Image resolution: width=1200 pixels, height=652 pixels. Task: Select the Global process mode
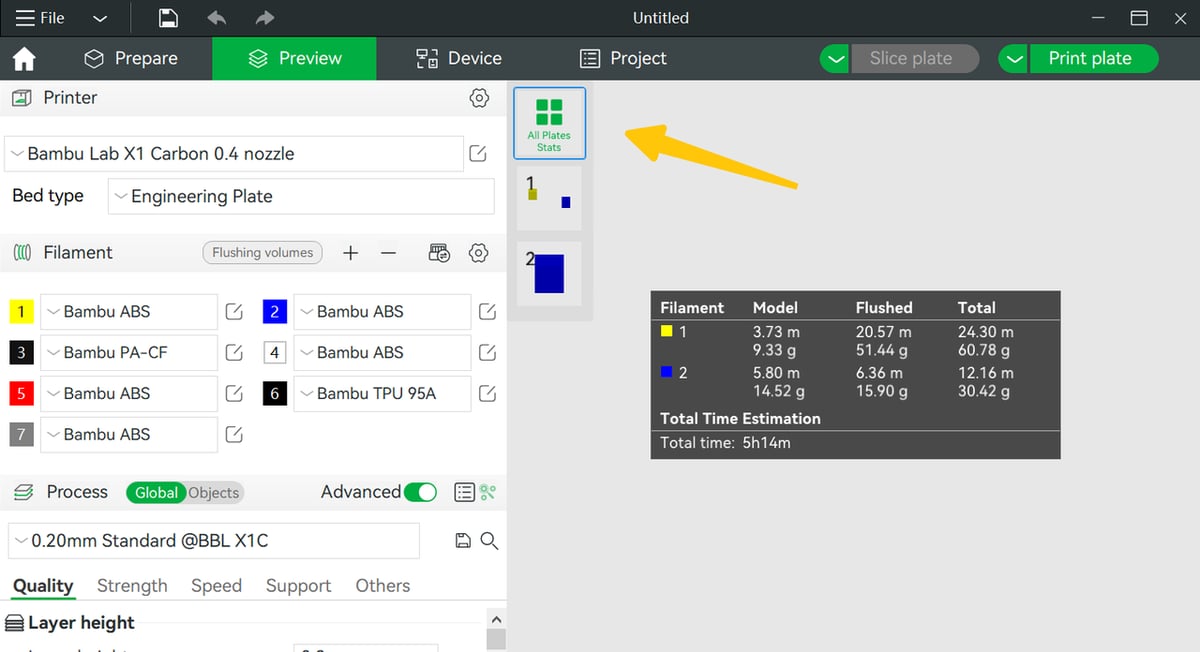pos(156,493)
